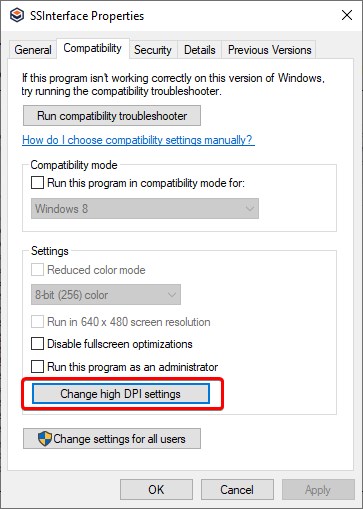Toggle Run in 640 x 480 screen resolution
This screenshot has width=363, height=509.
coord(37,322)
